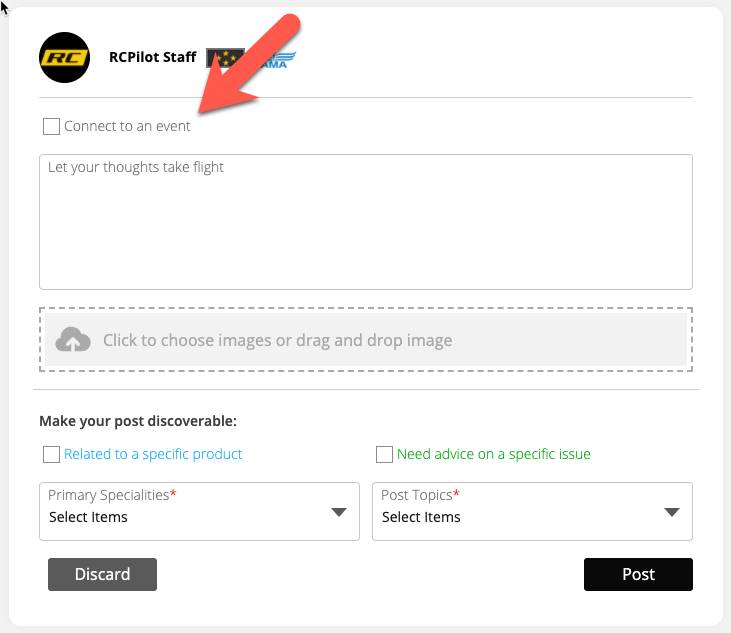Click the 'Connect to an event' label text
This screenshot has width=731, height=633.
tap(127, 127)
